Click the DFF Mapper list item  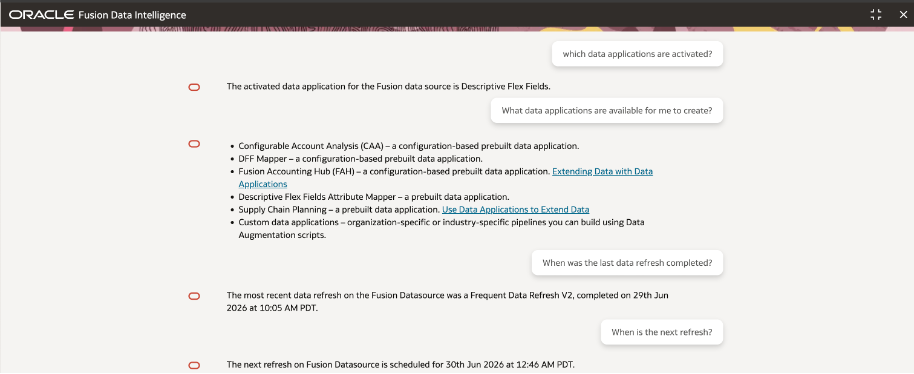(360, 158)
